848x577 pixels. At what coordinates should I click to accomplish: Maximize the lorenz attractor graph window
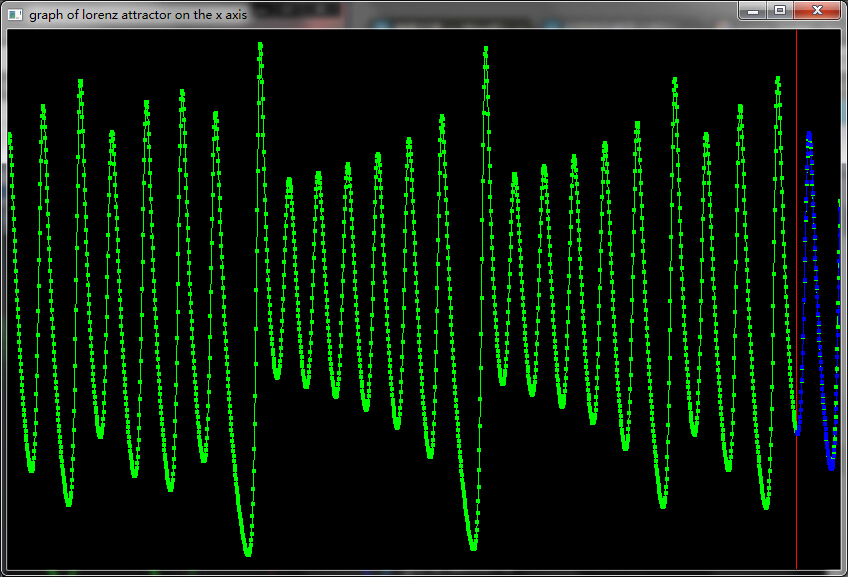(x=780, y=11)
